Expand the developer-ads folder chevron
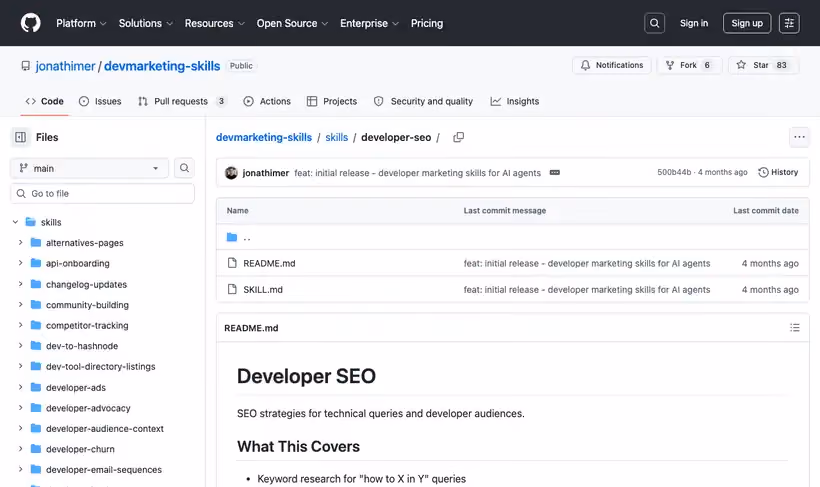Viewport: 820px width, 487px height. point(20,387)
